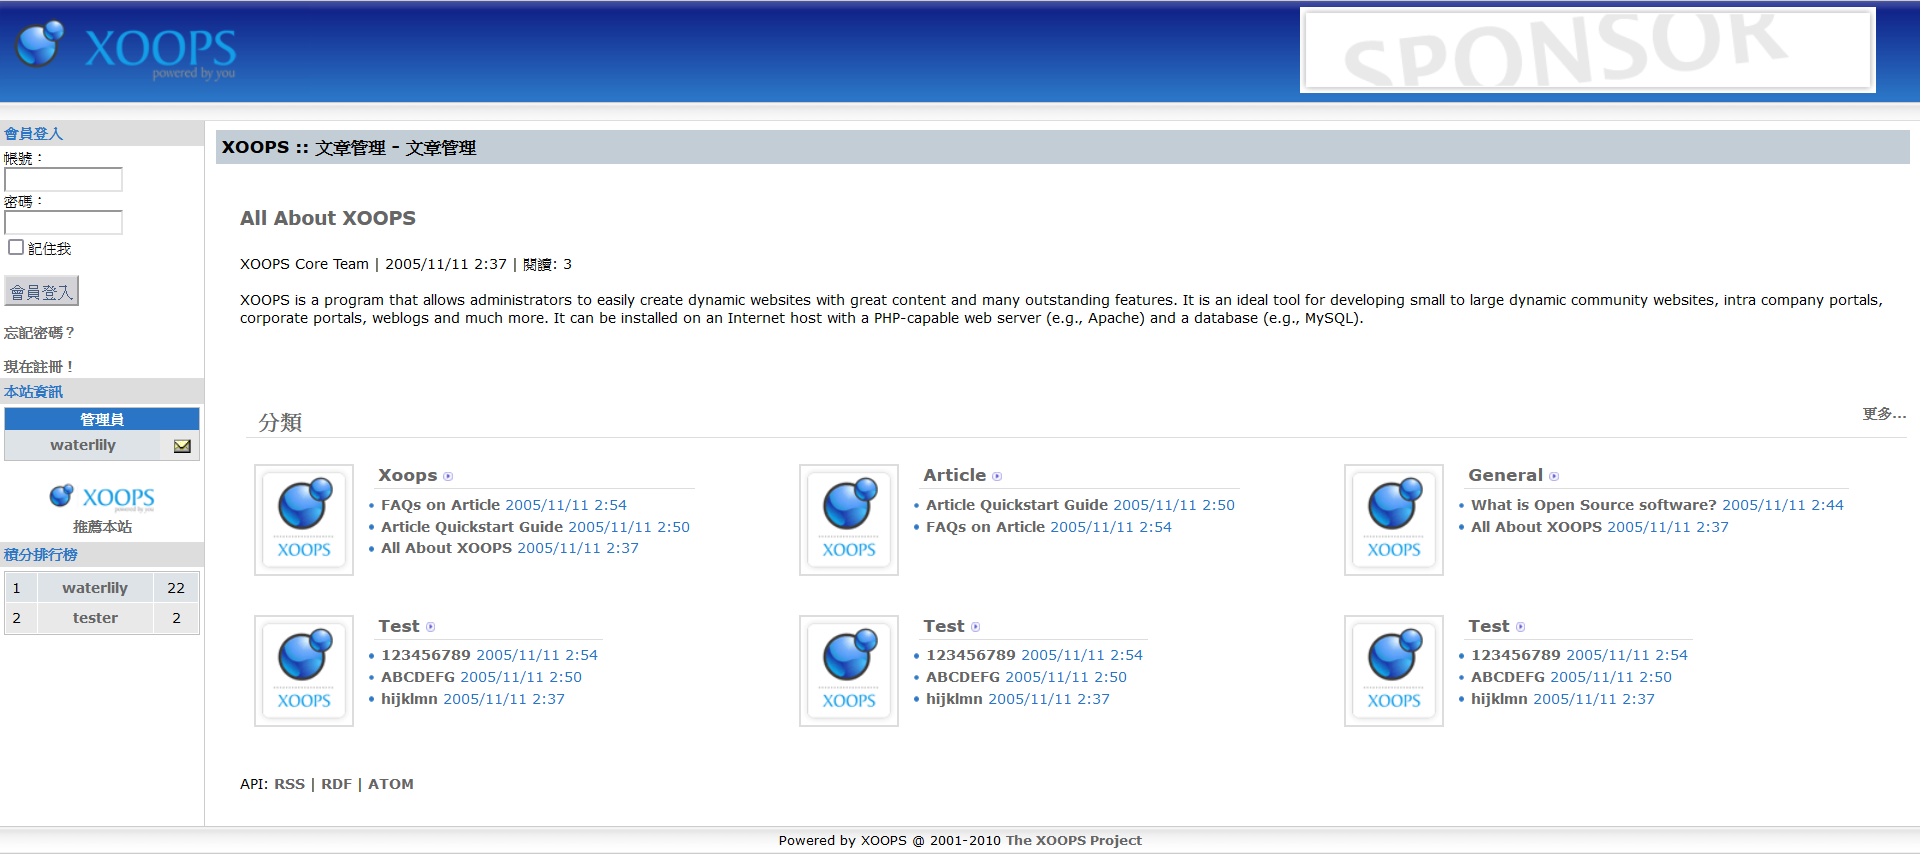Open Article Quickstart Guide under Article category
Viewport: 1920px width, 854px height.
(1017, 505)
